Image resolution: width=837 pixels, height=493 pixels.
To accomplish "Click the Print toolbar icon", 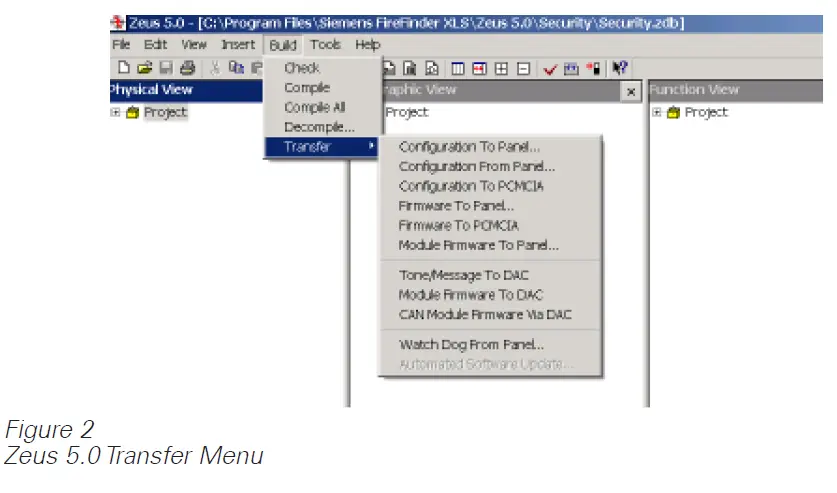I will 187,68.
